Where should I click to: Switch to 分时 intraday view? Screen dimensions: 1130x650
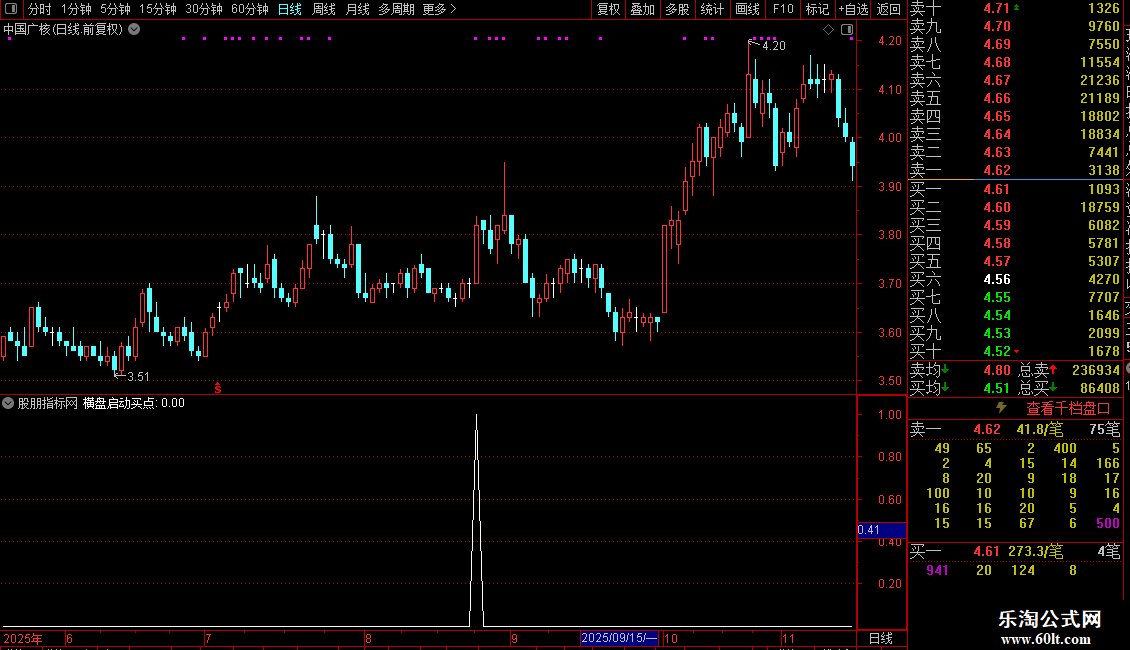click(40, 9)
